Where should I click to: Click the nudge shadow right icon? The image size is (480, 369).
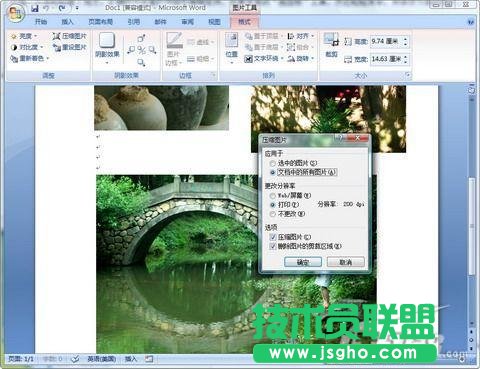152,50
